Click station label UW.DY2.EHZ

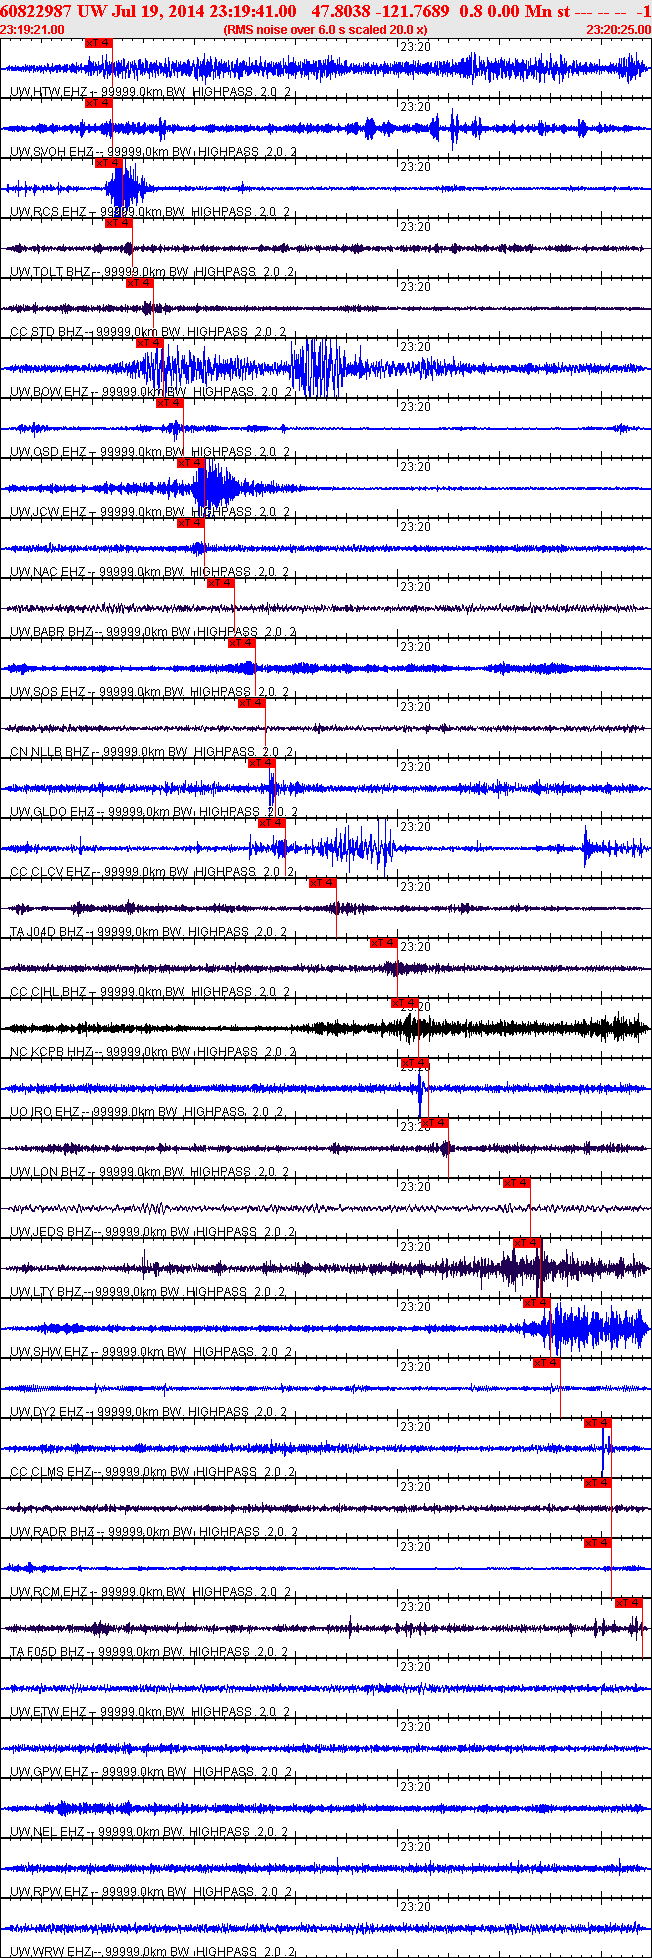pos(47,1412)
